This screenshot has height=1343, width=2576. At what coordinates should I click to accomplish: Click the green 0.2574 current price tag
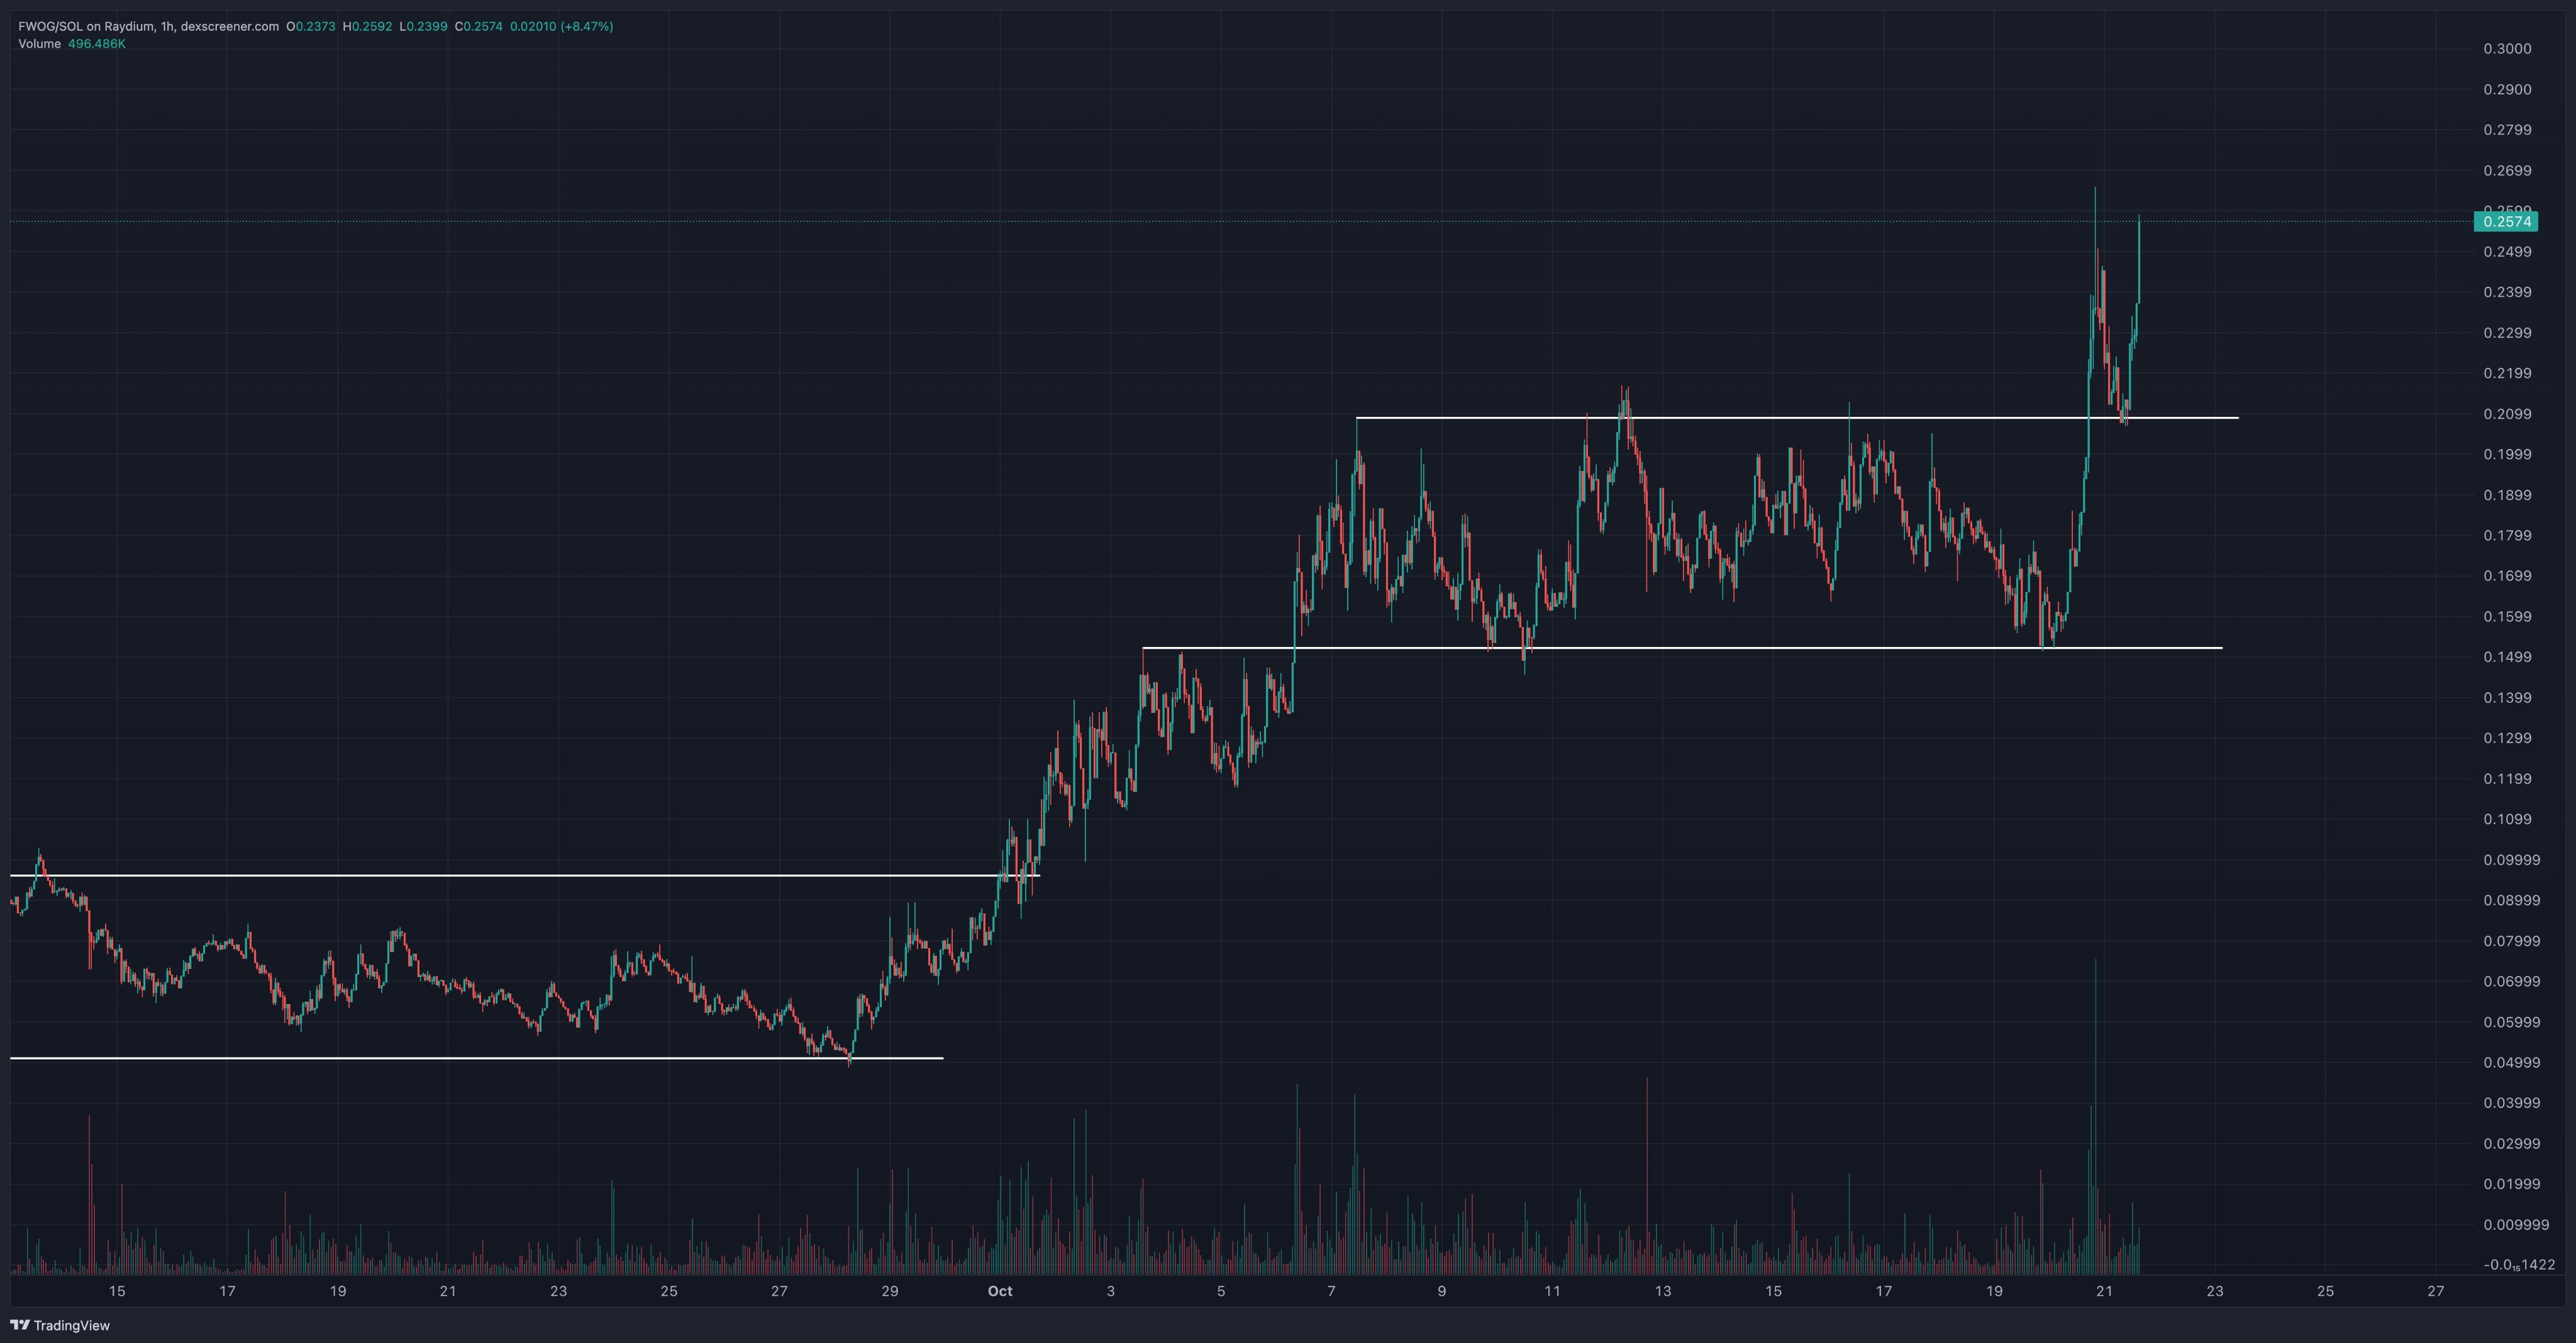coord(2505,222)
